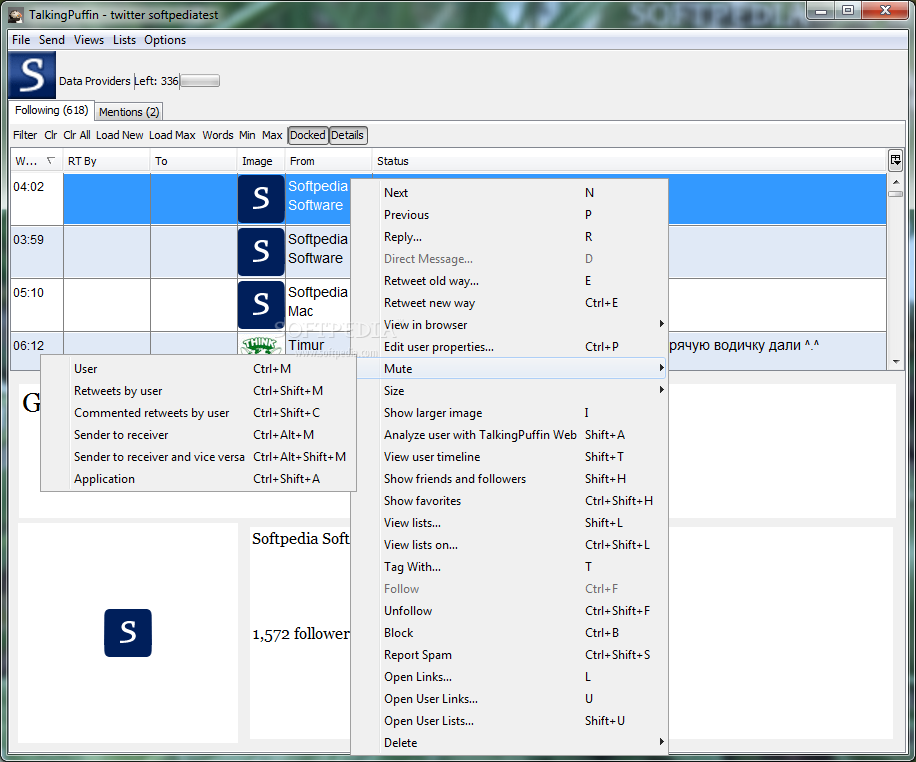Switch to the Mentions (2) tab
916x762 pixels.
coord(129,112)
